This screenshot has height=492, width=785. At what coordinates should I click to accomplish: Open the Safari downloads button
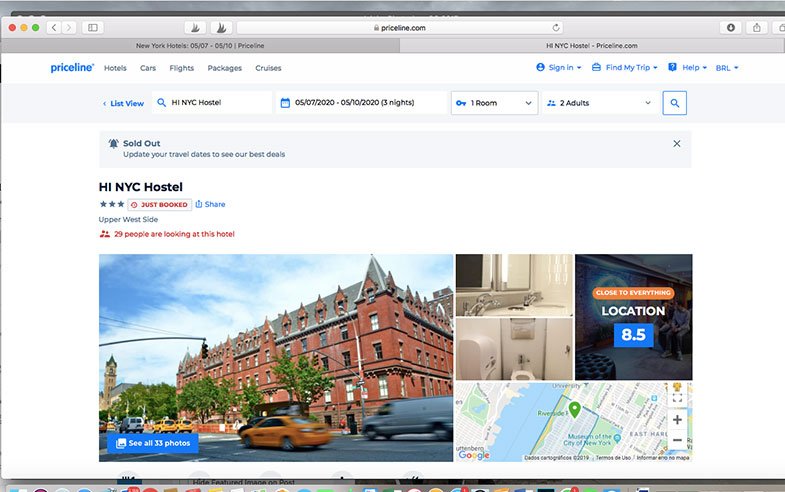tap(731, 28)
